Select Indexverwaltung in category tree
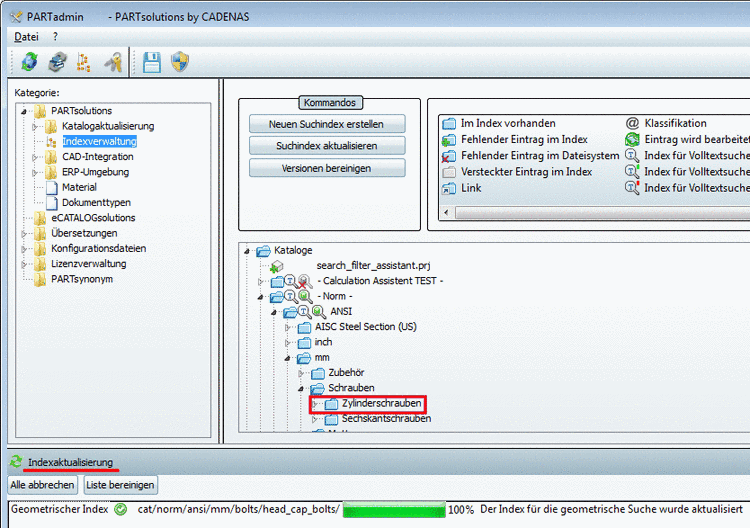 coord(99,142)
